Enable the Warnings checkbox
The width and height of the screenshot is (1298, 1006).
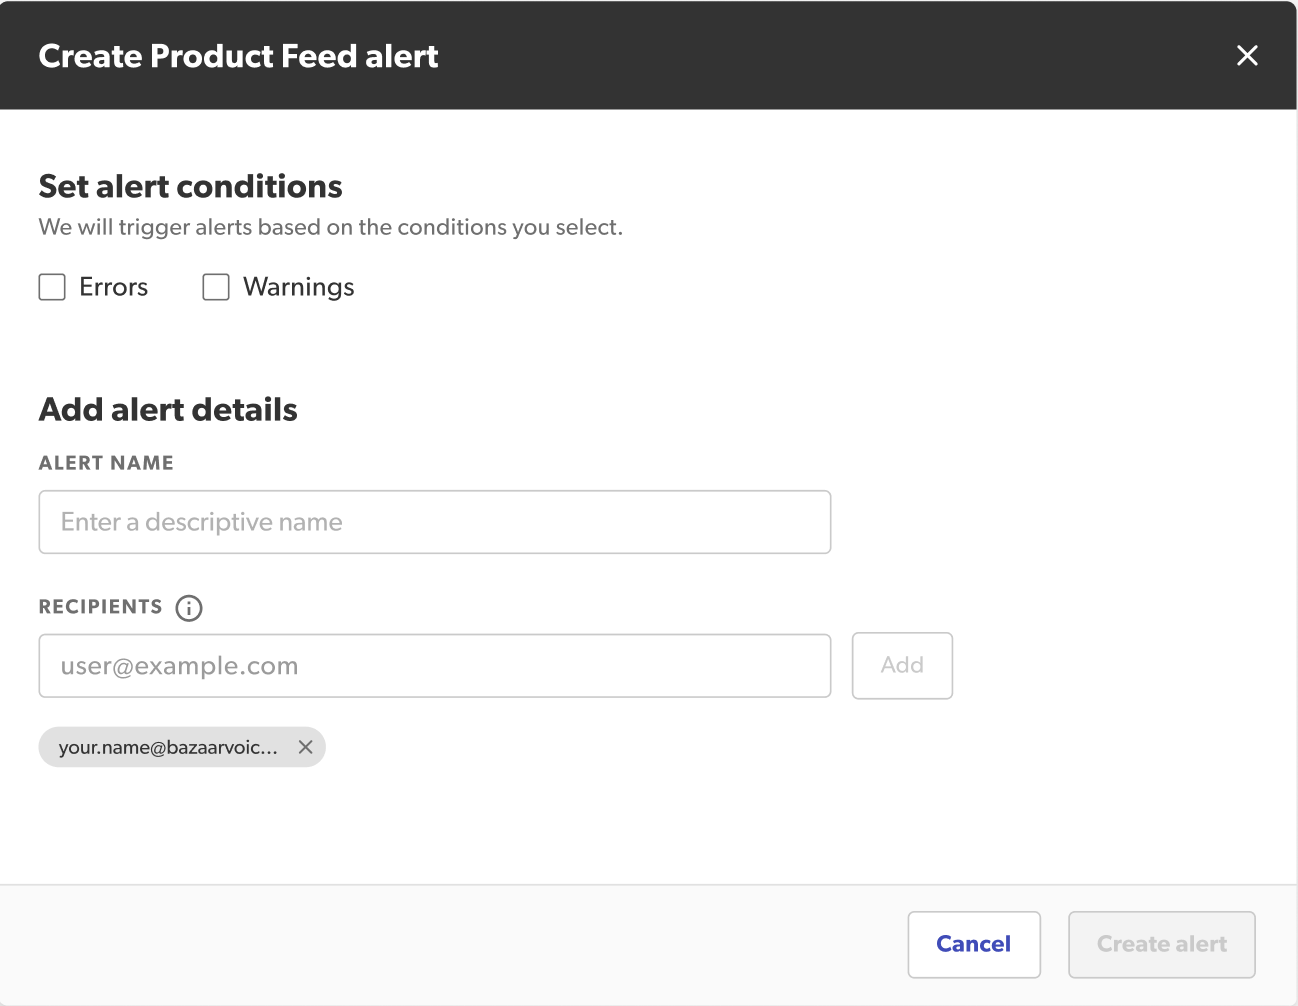click(x=216, y=287)
